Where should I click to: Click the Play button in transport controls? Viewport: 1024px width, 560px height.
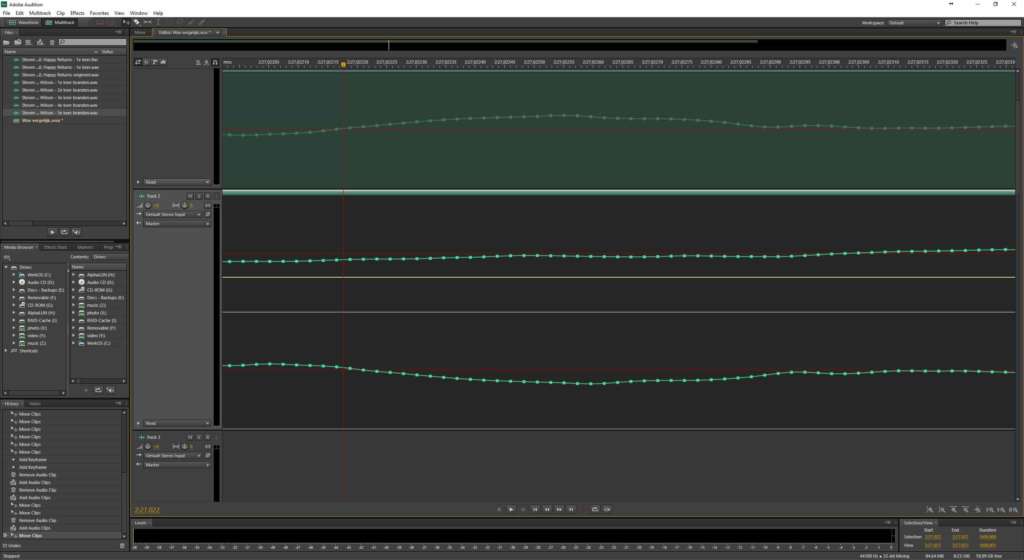click(511, 509)
